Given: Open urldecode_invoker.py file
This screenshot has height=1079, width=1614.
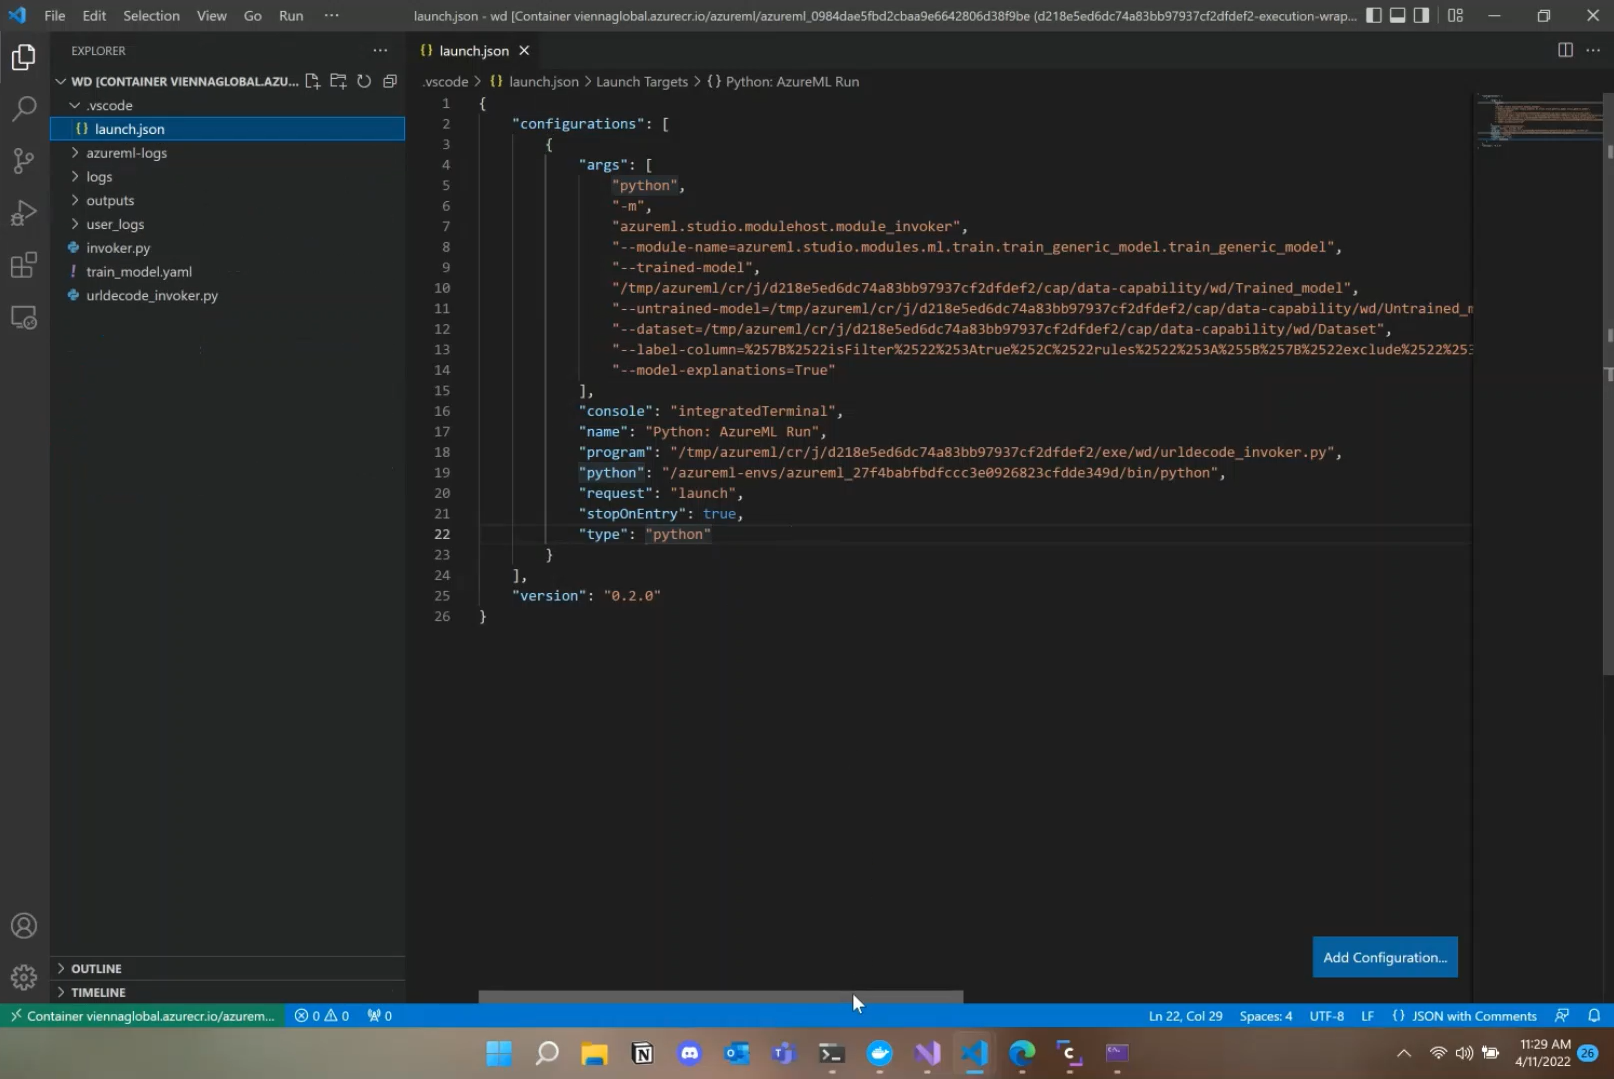Looking at the screenshot, I should point(227,295).
